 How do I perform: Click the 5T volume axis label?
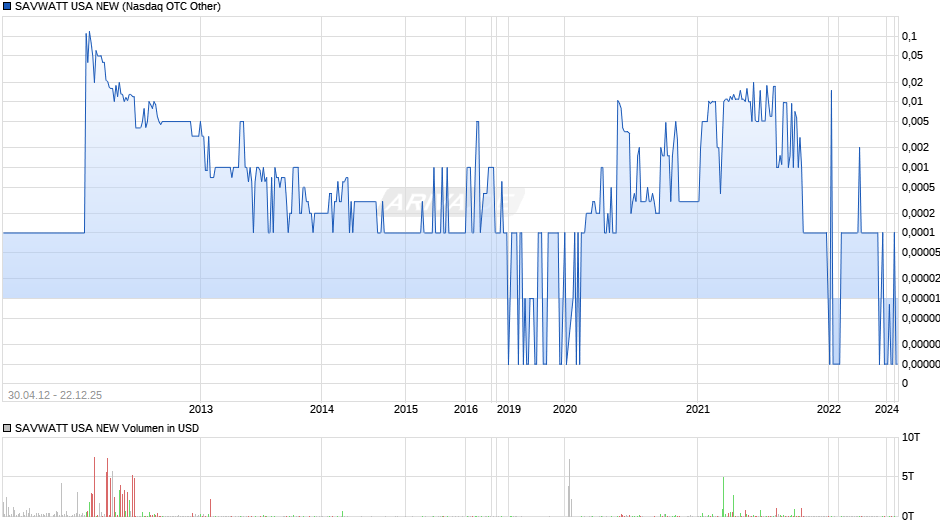tap(908, 477)
